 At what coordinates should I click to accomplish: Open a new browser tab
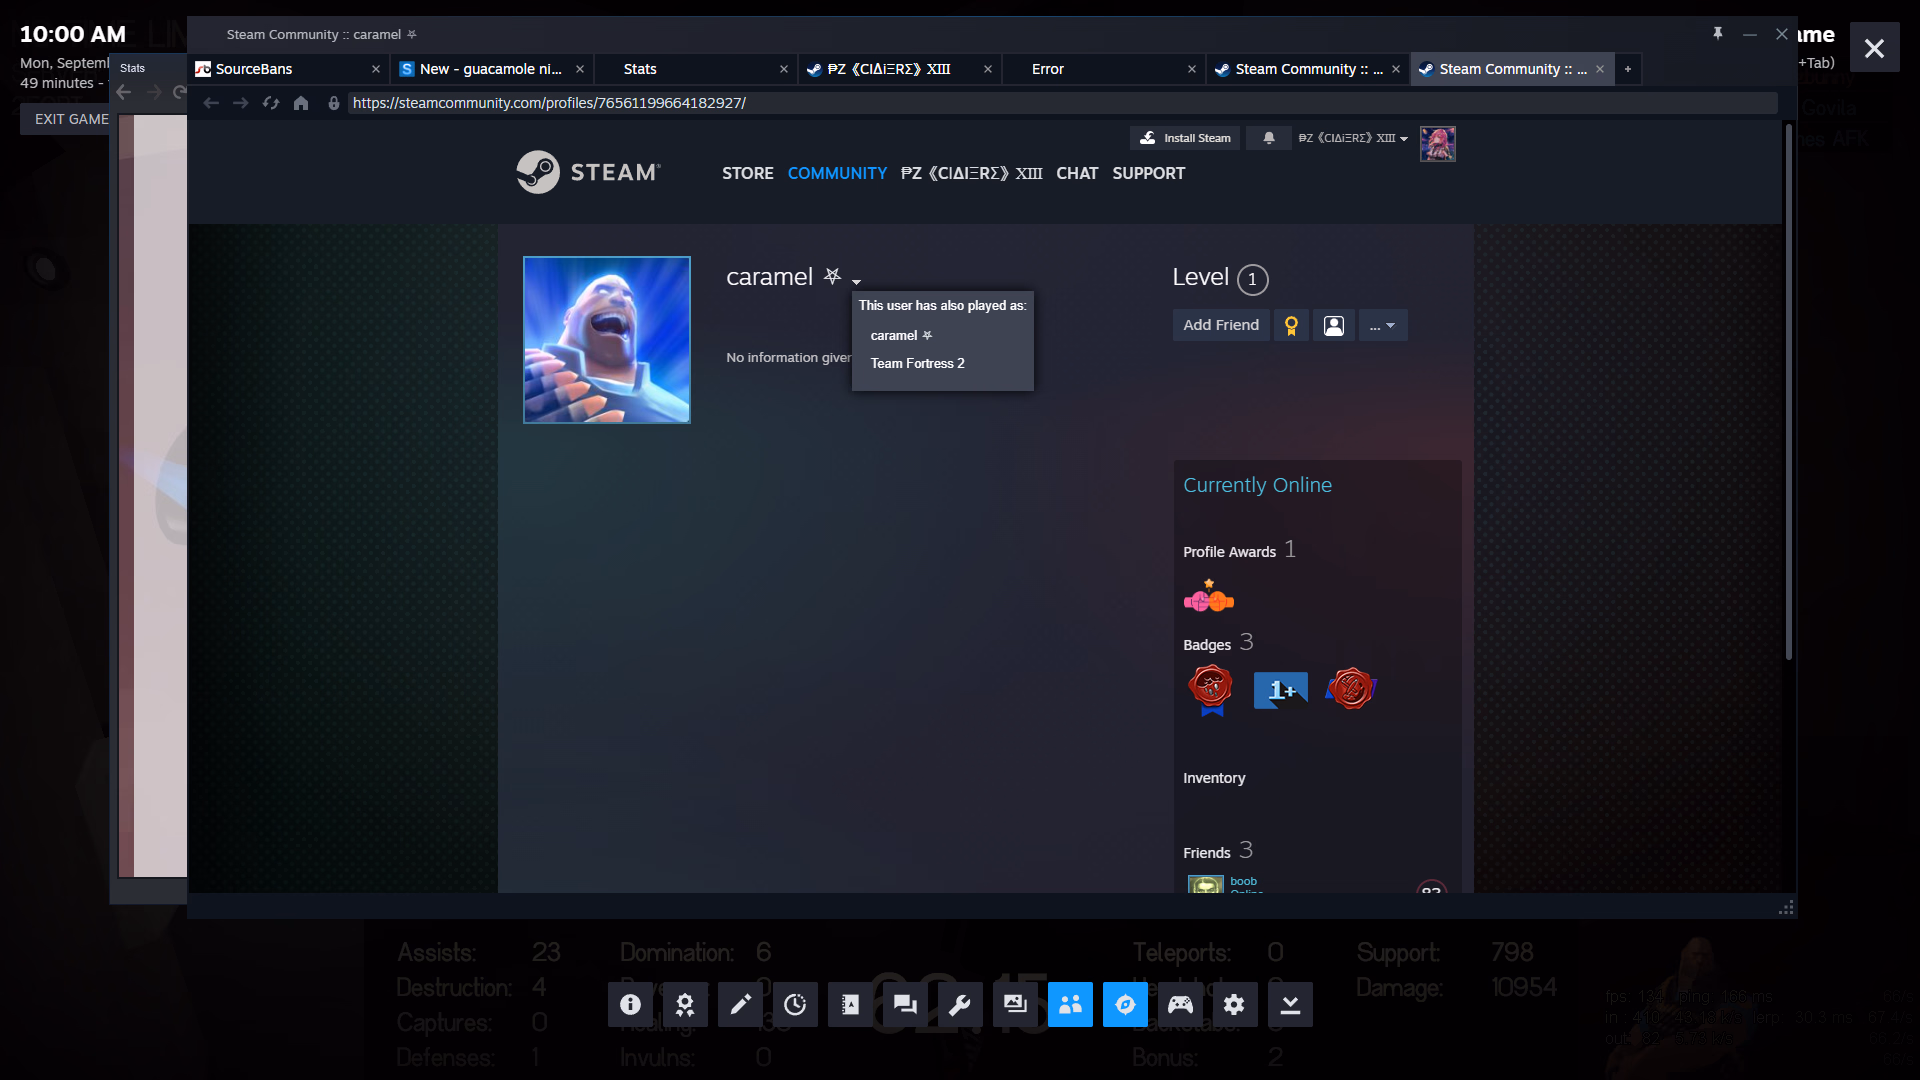(x=1628, y=69)
